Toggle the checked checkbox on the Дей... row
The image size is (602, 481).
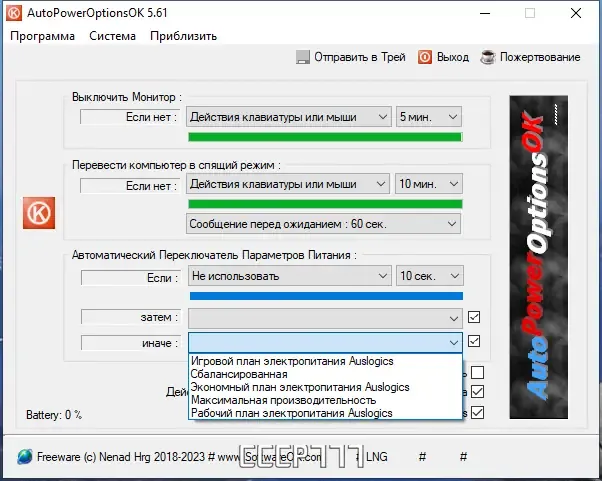pos(477,392)
